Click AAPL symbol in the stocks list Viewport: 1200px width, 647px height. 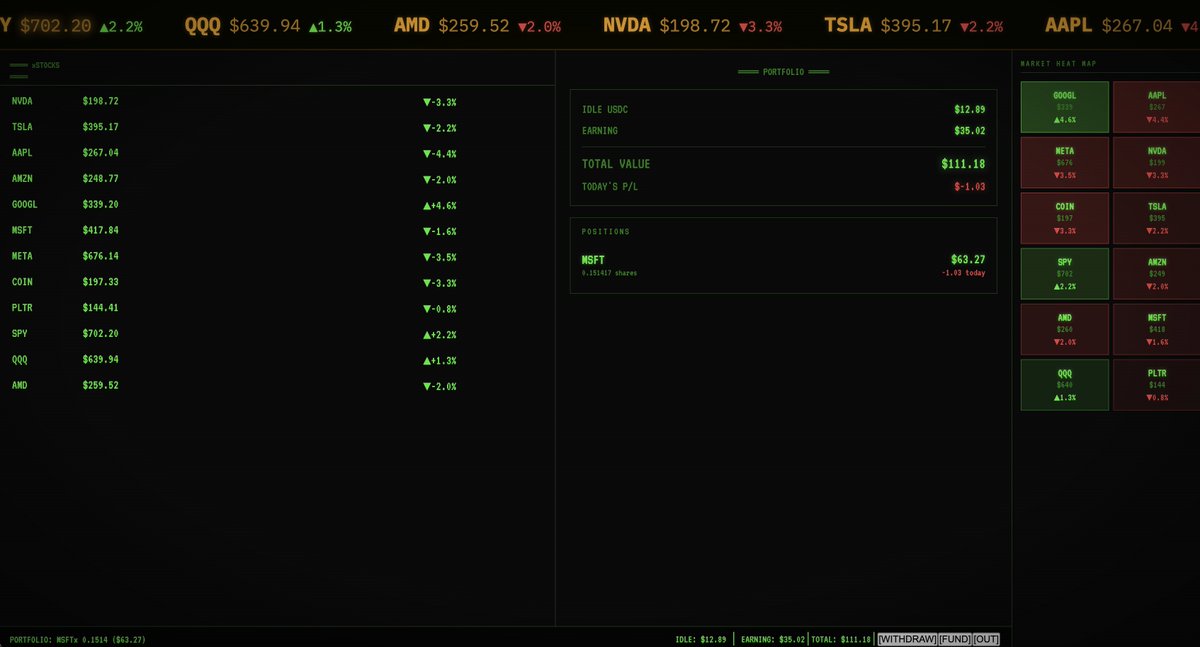[22, 153]
